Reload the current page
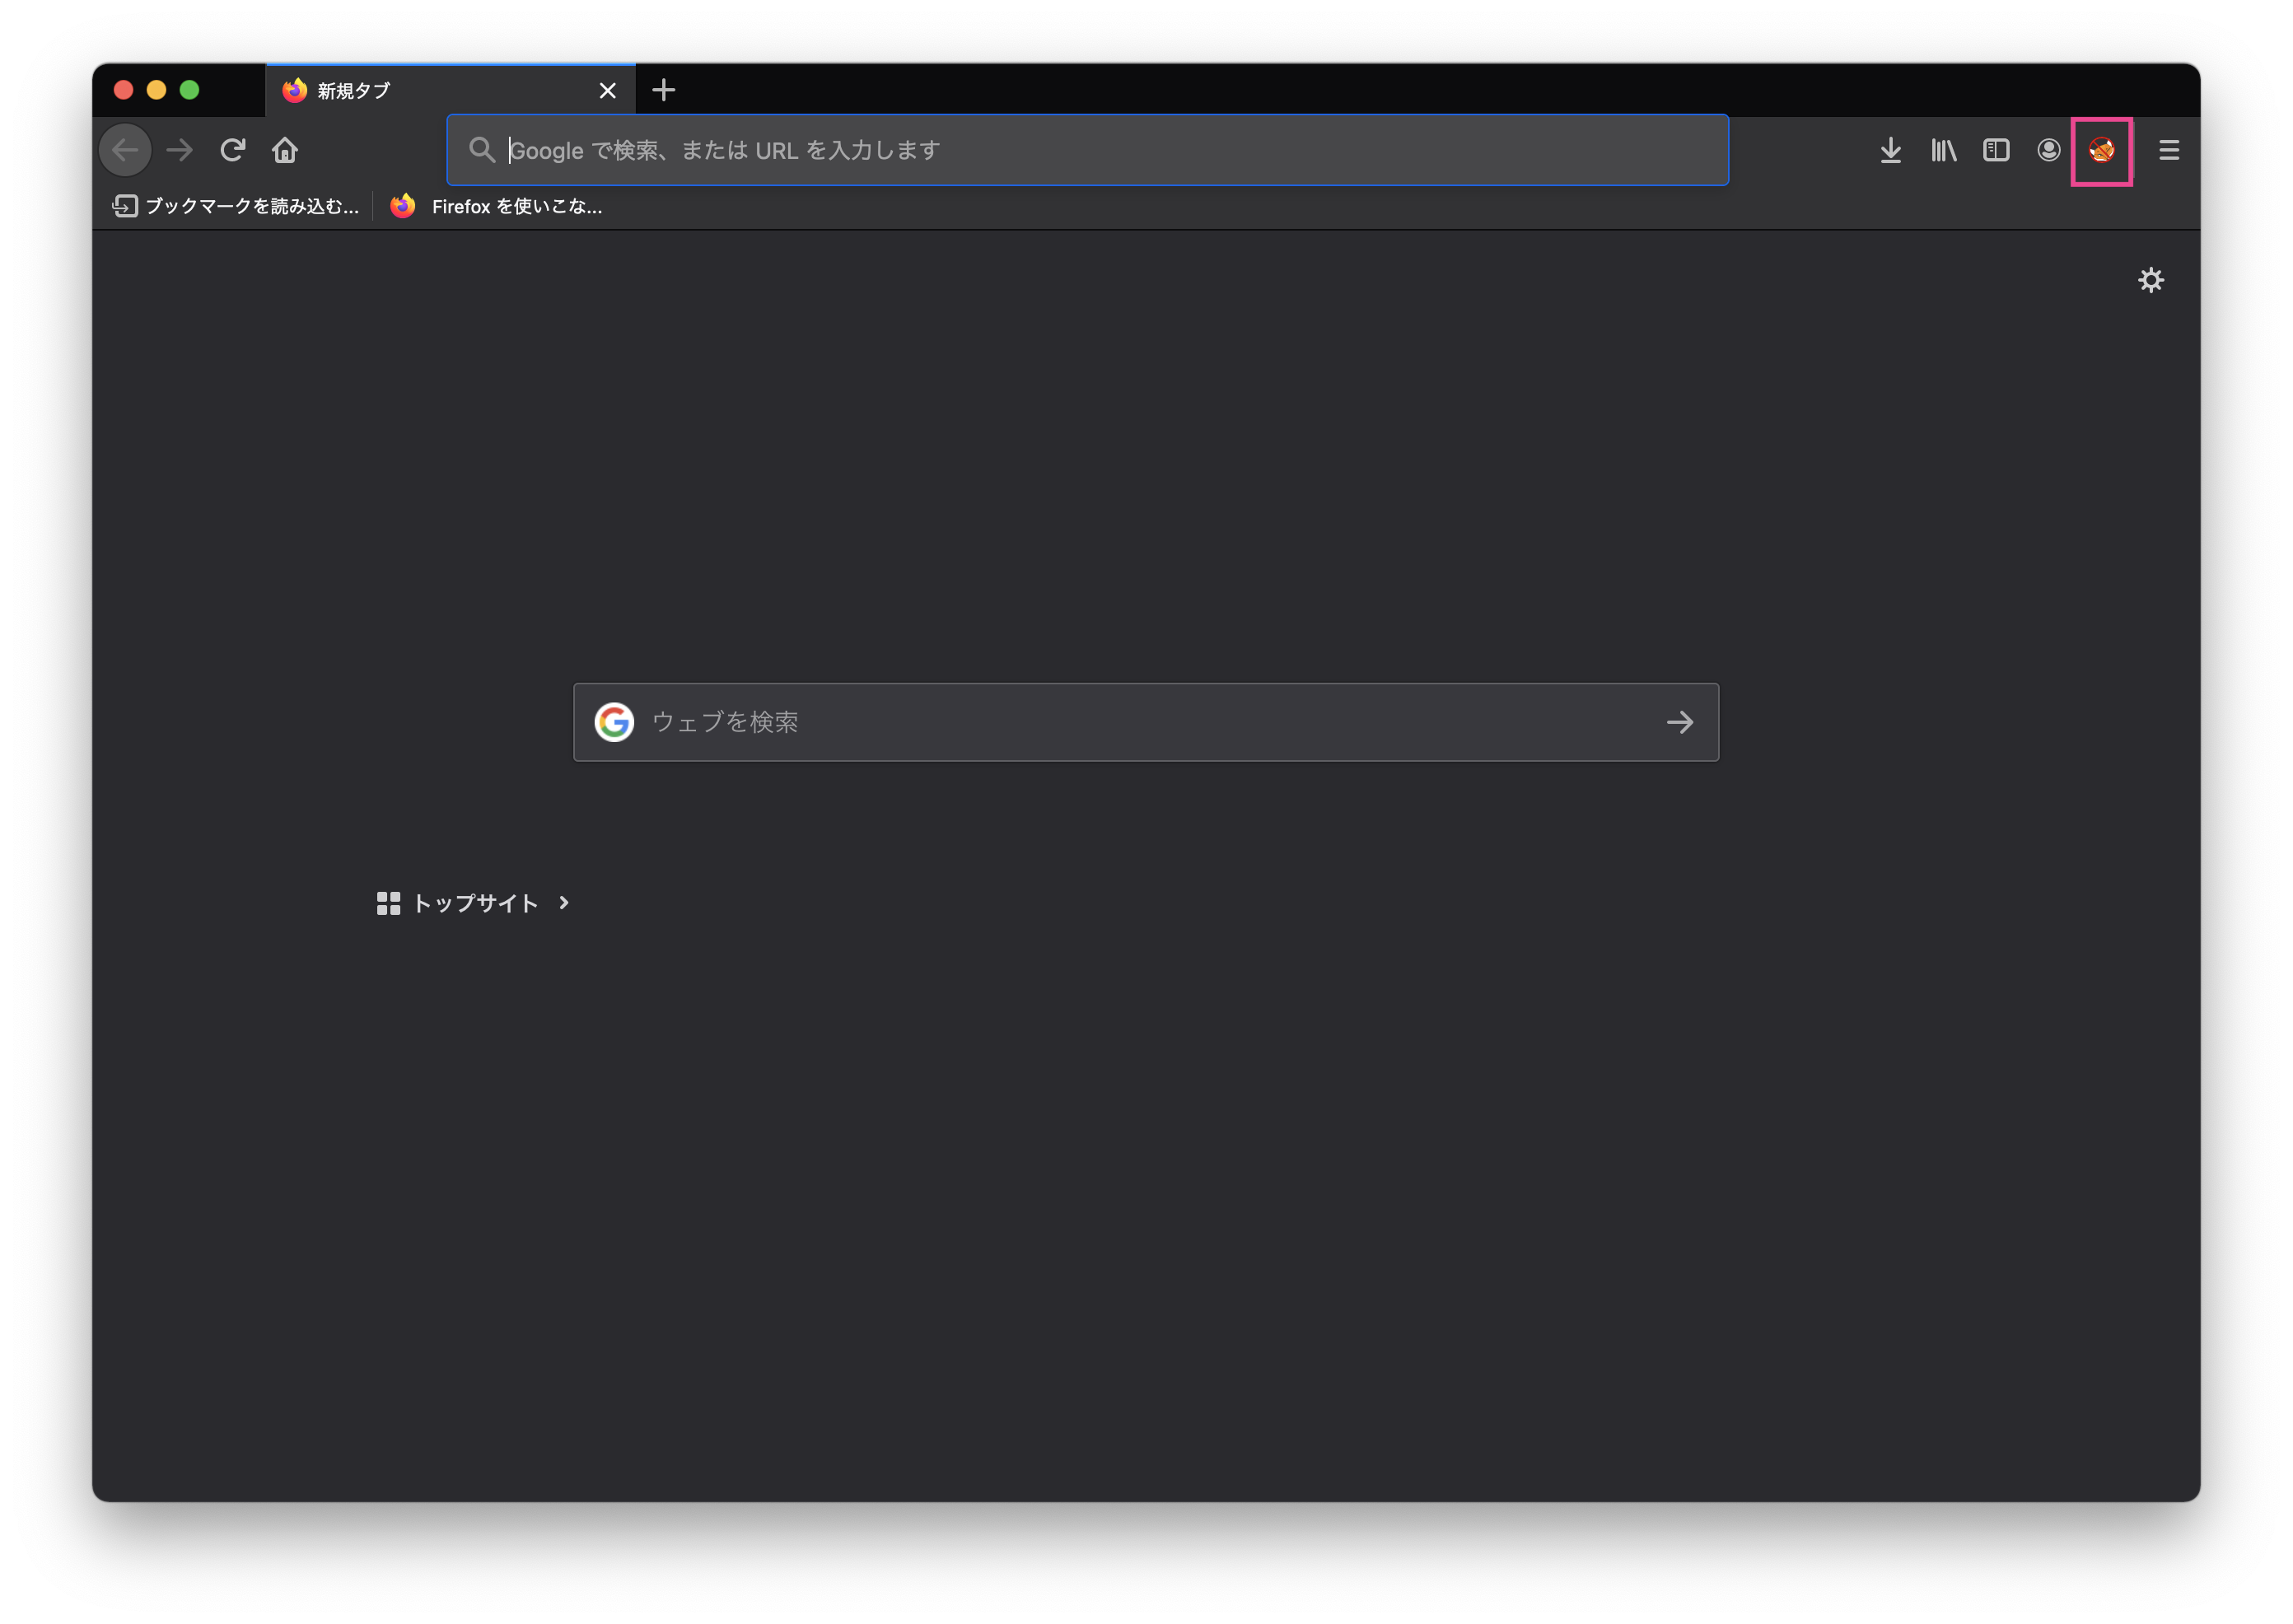This screenshot has width=2293, height=1624. (x=233, y=150)
